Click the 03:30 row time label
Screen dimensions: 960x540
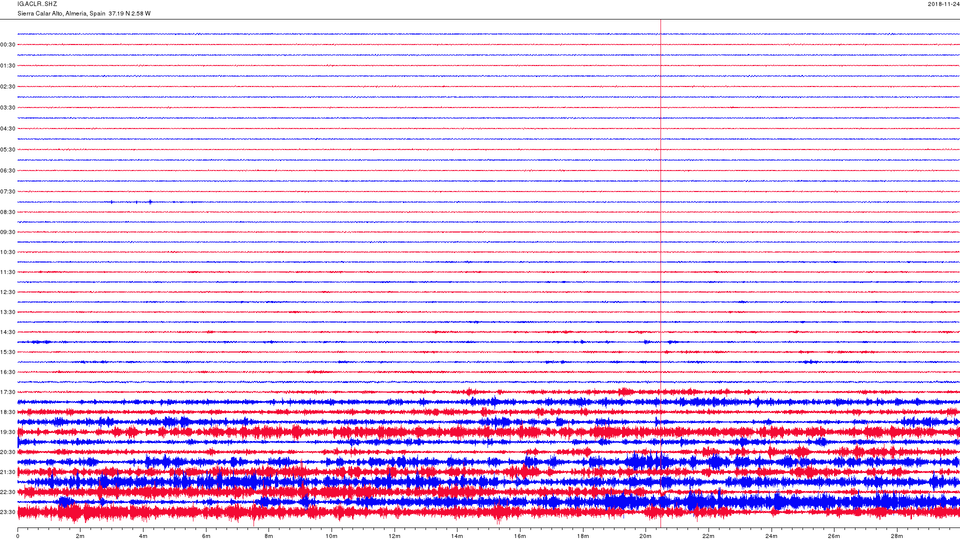tap(8, 108)
